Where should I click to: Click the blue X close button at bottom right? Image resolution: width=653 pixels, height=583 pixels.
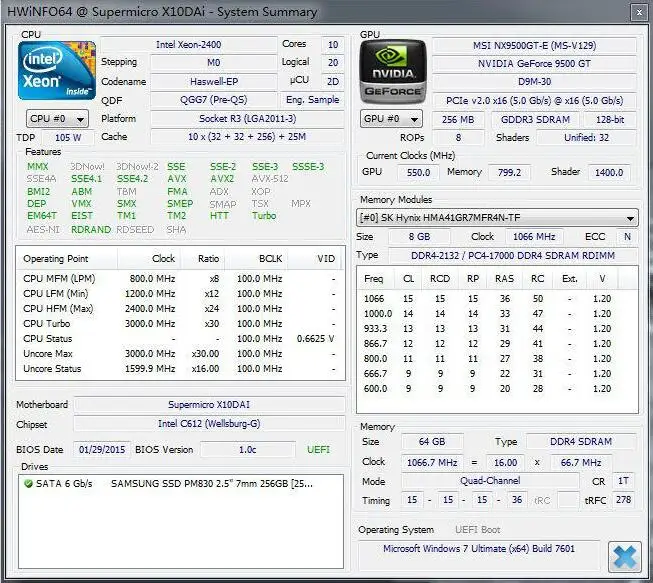624,557
